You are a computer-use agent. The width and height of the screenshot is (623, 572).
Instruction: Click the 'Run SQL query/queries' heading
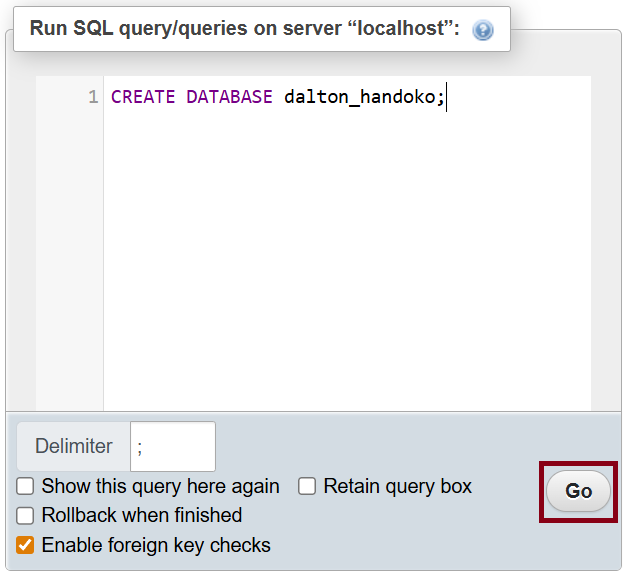click(x=244, y=29)
